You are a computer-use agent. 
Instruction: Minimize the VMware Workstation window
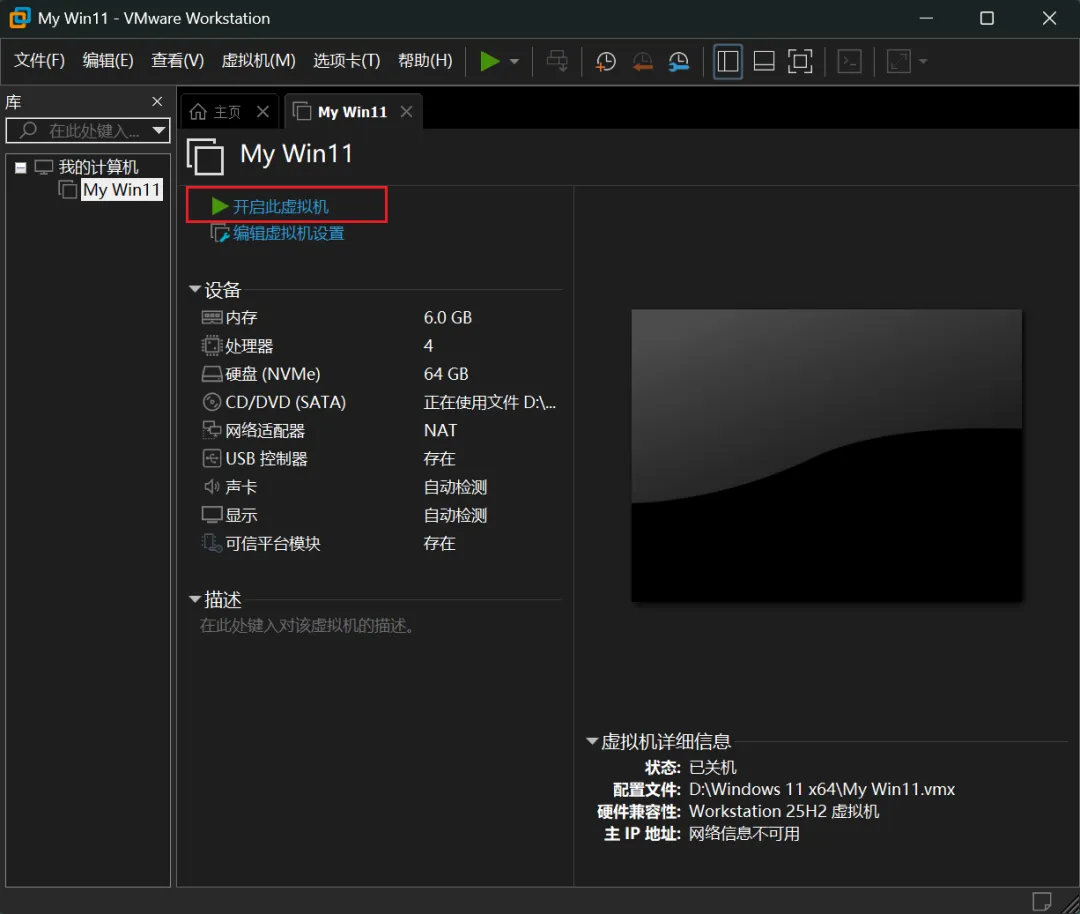click(926, 18)
